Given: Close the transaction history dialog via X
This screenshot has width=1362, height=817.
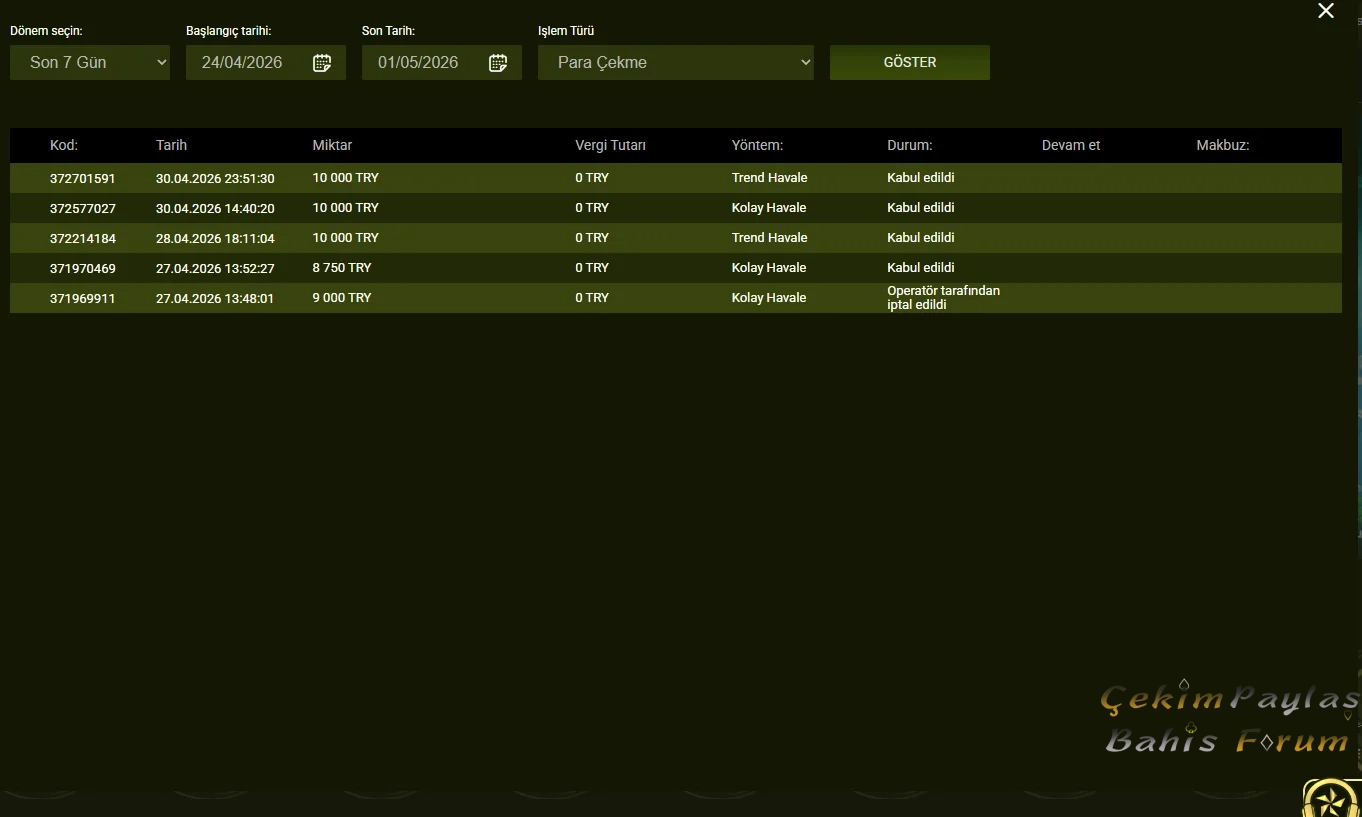Looking at the screenshot, I should (1326, 11).
